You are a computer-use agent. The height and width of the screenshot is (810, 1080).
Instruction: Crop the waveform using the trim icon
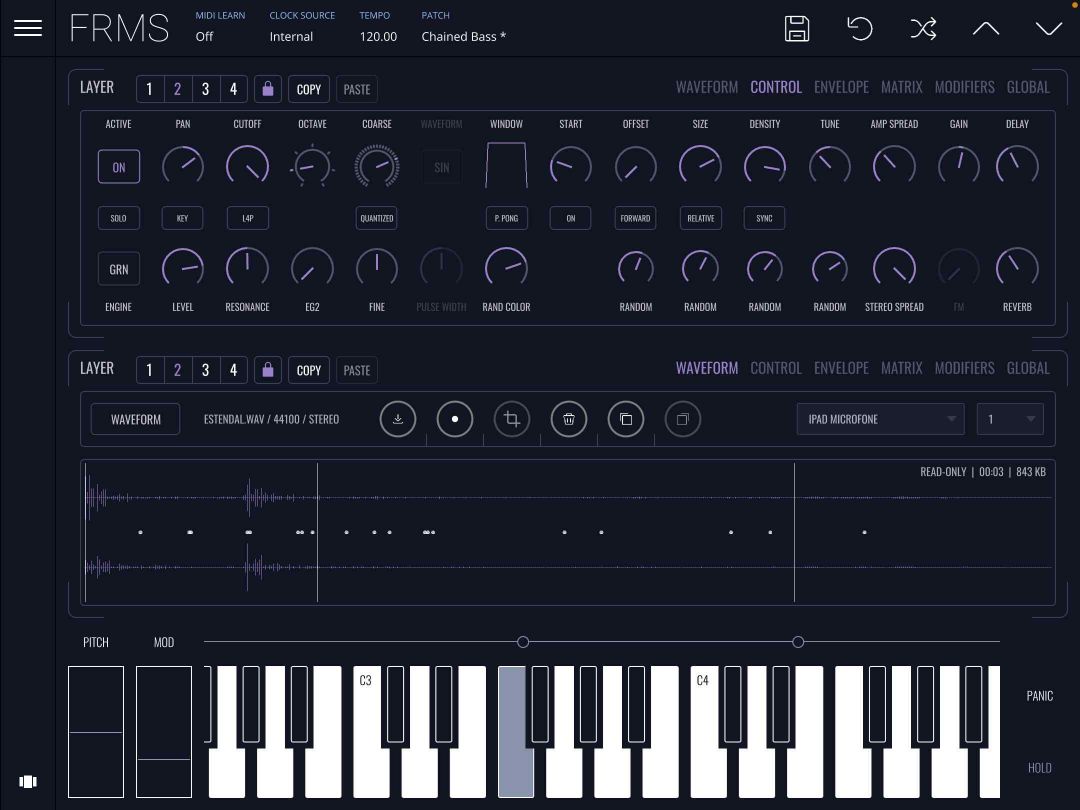tap(512, 419)
